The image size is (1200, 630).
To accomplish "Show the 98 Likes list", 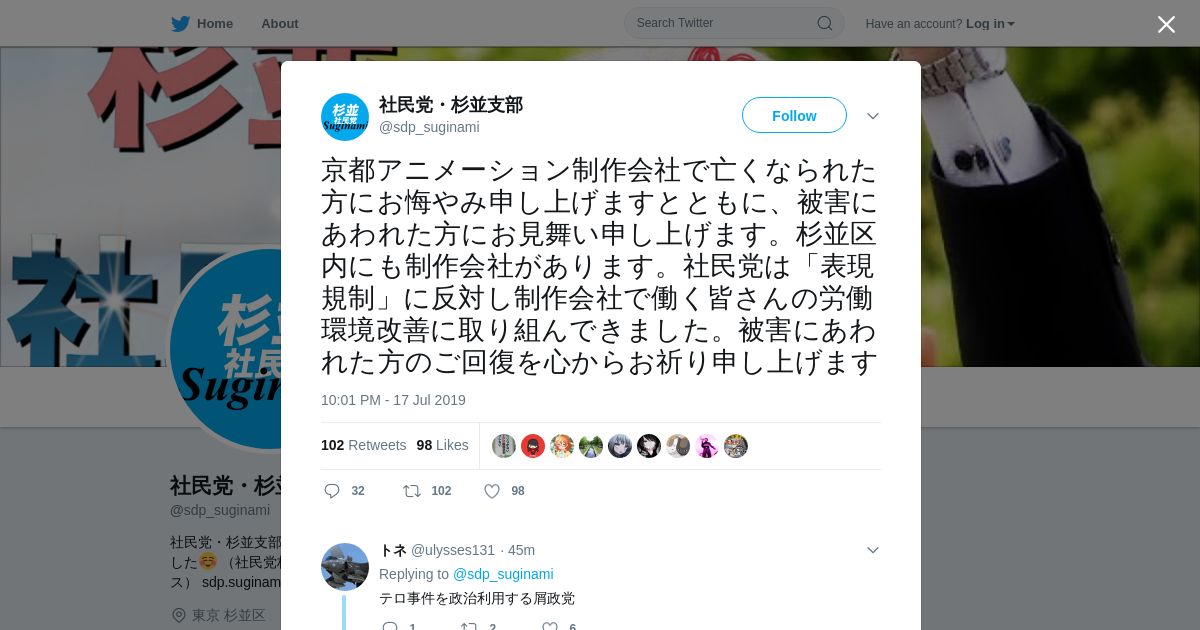I will [x=442, y=445].
